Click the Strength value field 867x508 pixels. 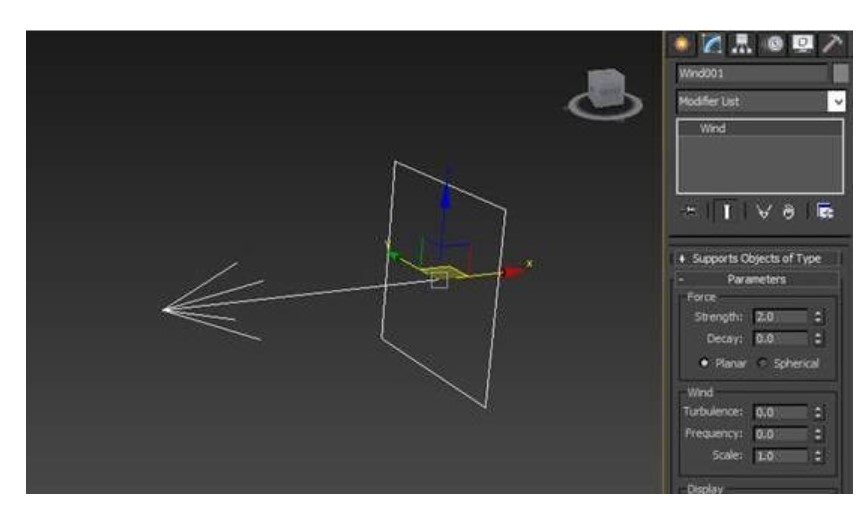(781, 317)
